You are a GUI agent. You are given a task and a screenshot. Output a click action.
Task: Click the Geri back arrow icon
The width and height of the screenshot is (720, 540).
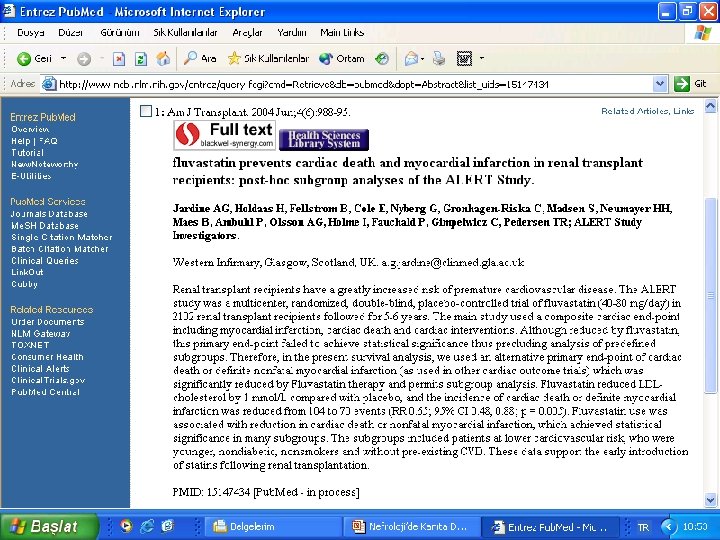click(23, 59)
